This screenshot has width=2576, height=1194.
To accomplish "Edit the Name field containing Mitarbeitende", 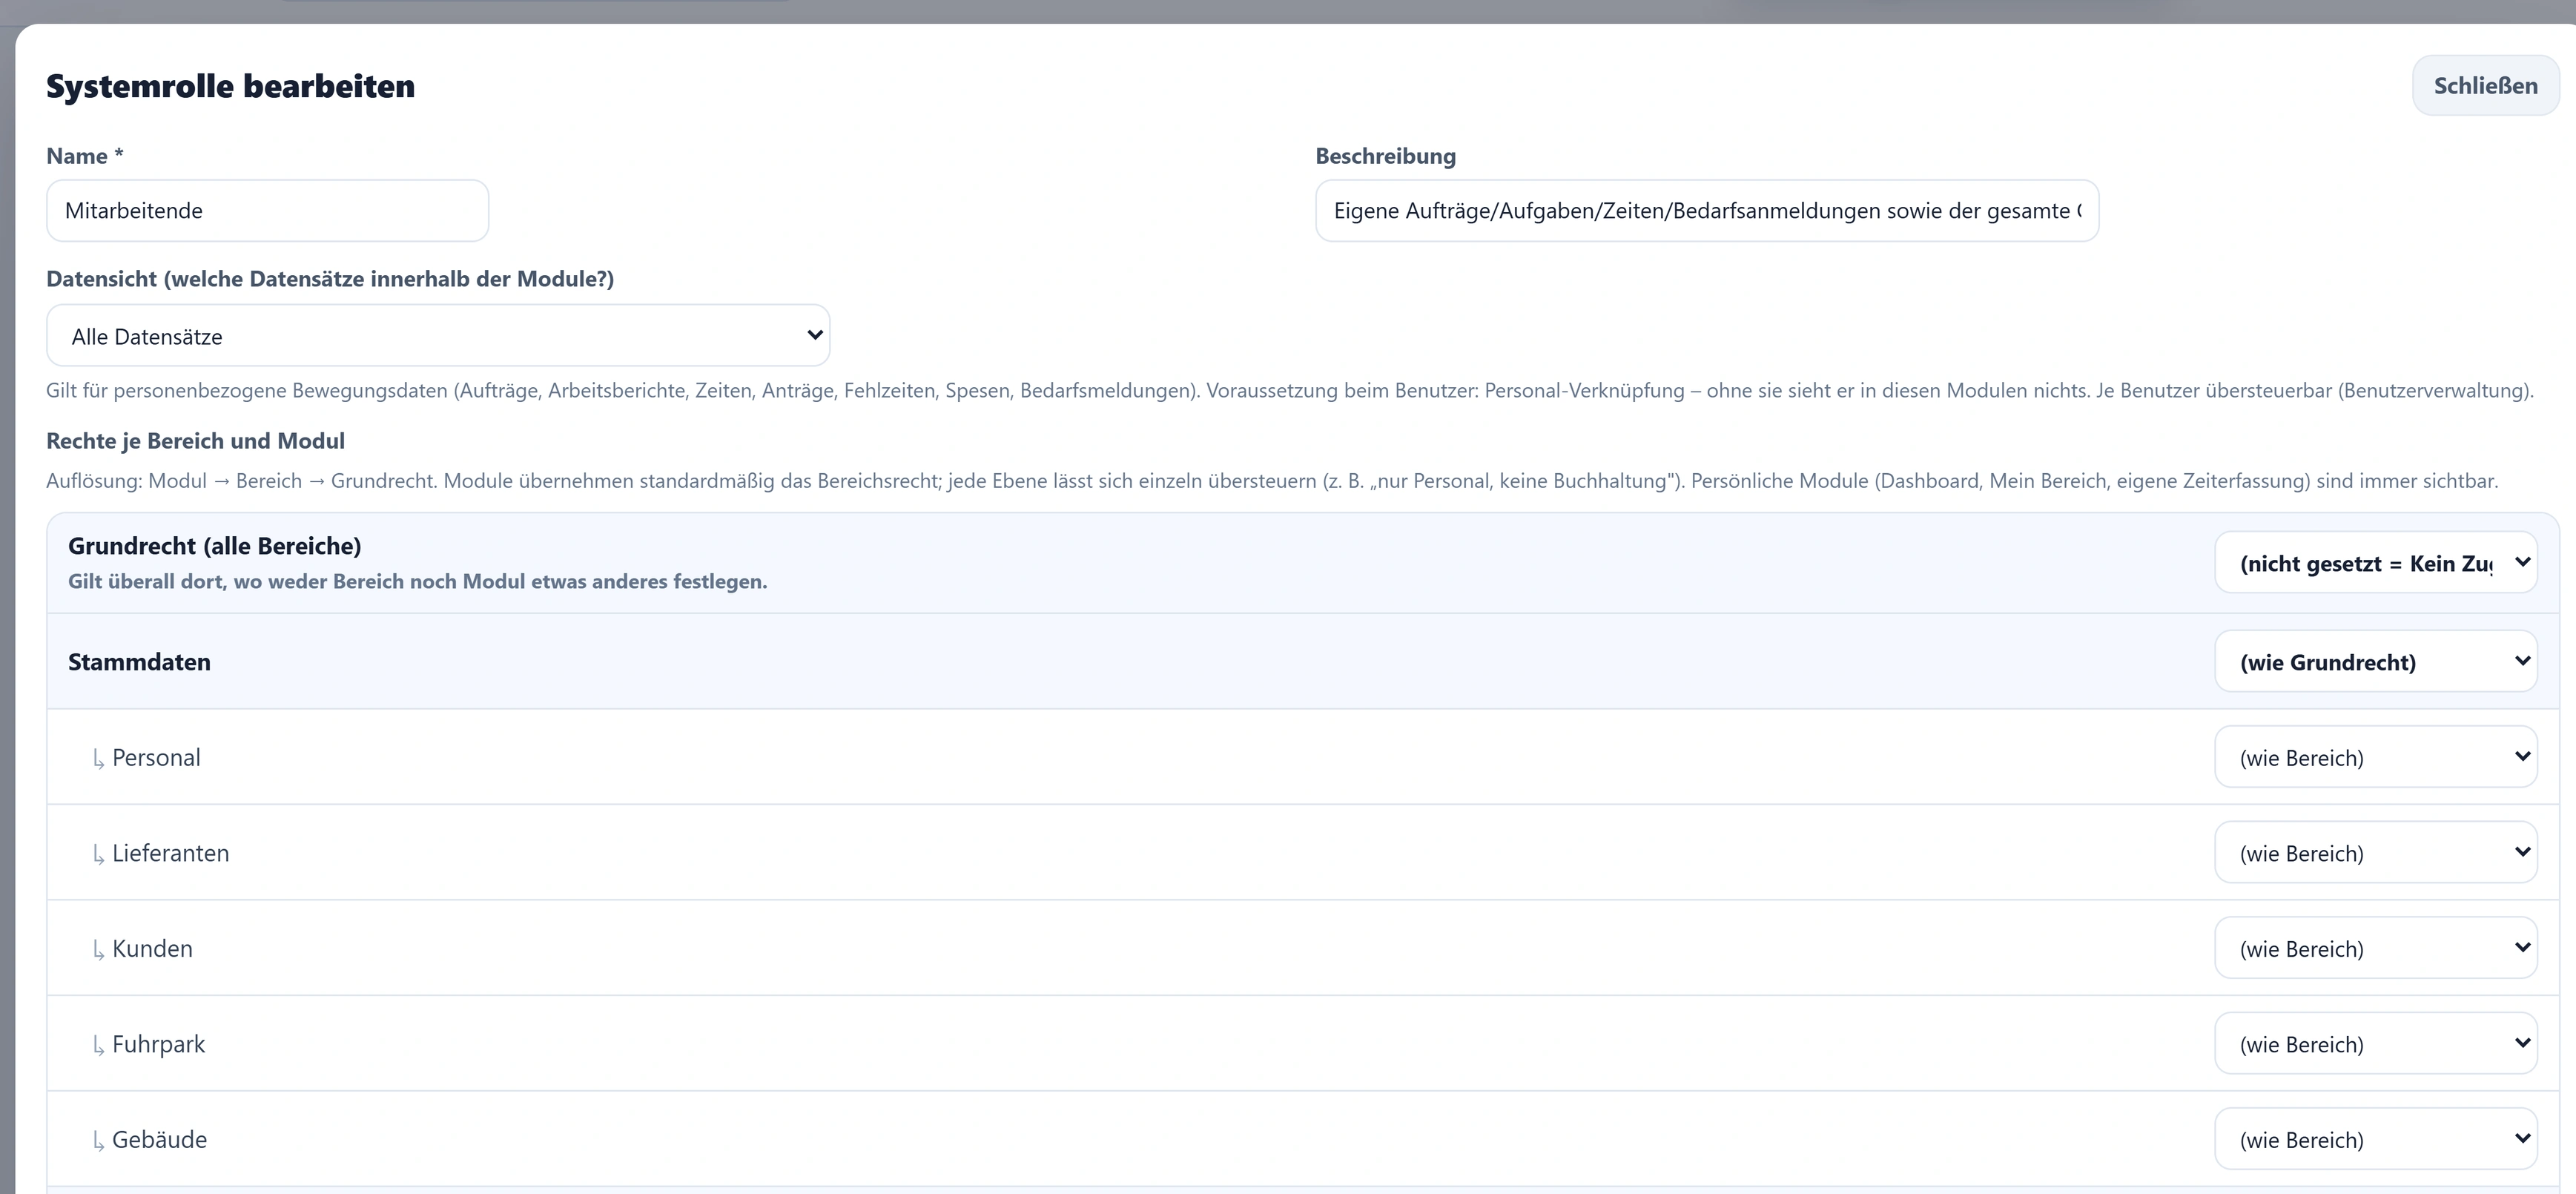I will [x=268, y=211].
